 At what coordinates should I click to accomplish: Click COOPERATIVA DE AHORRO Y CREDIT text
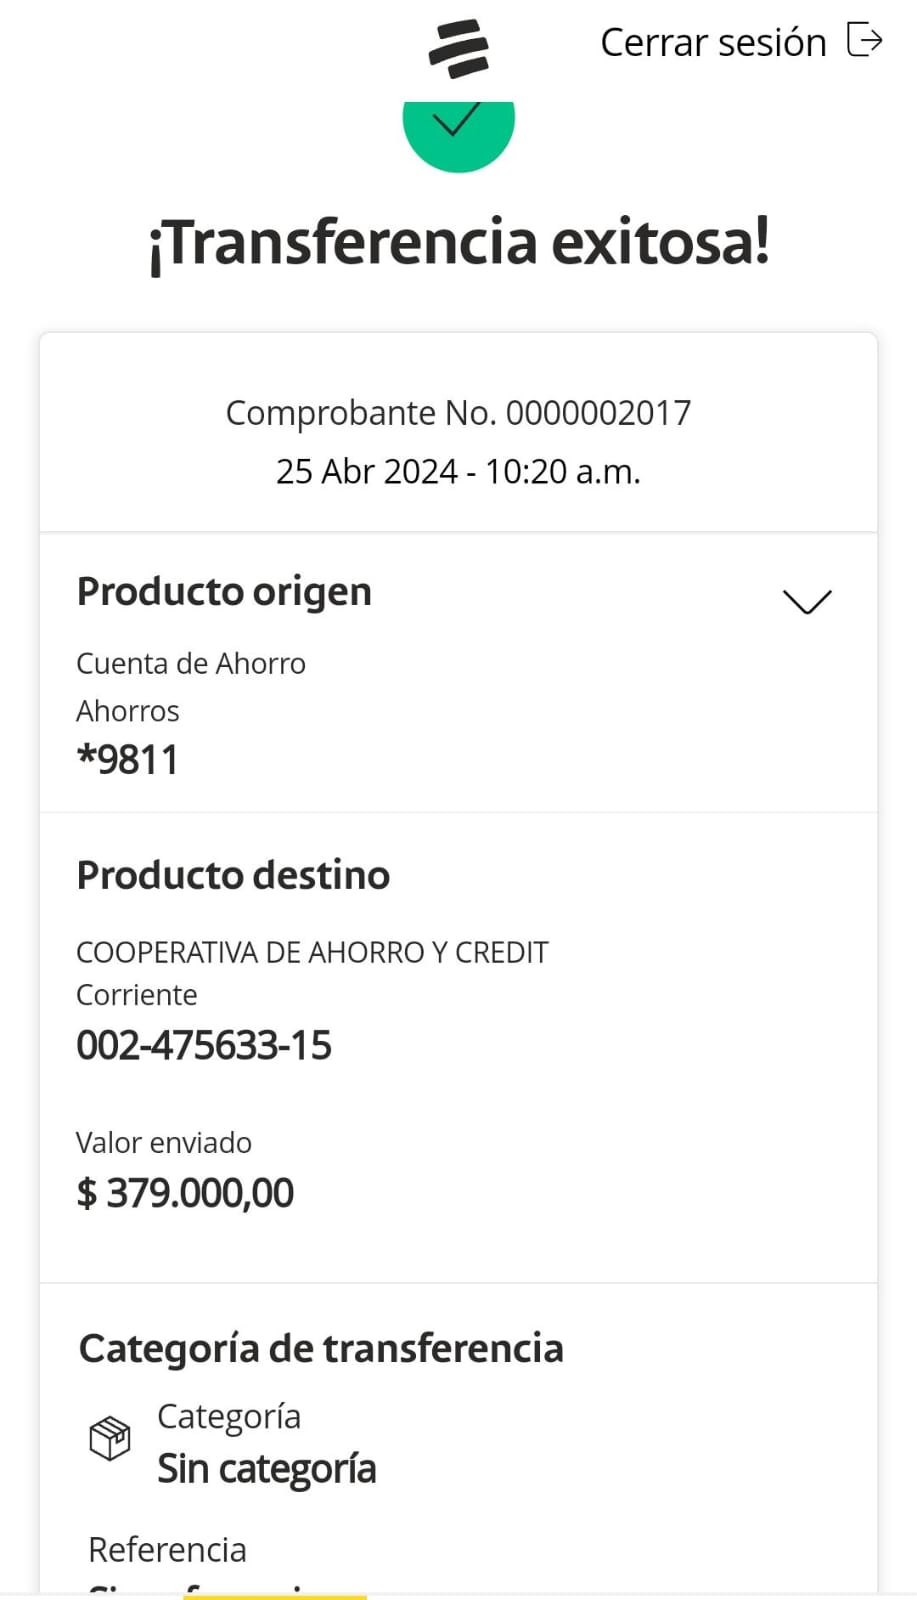(x=312, y=952)
